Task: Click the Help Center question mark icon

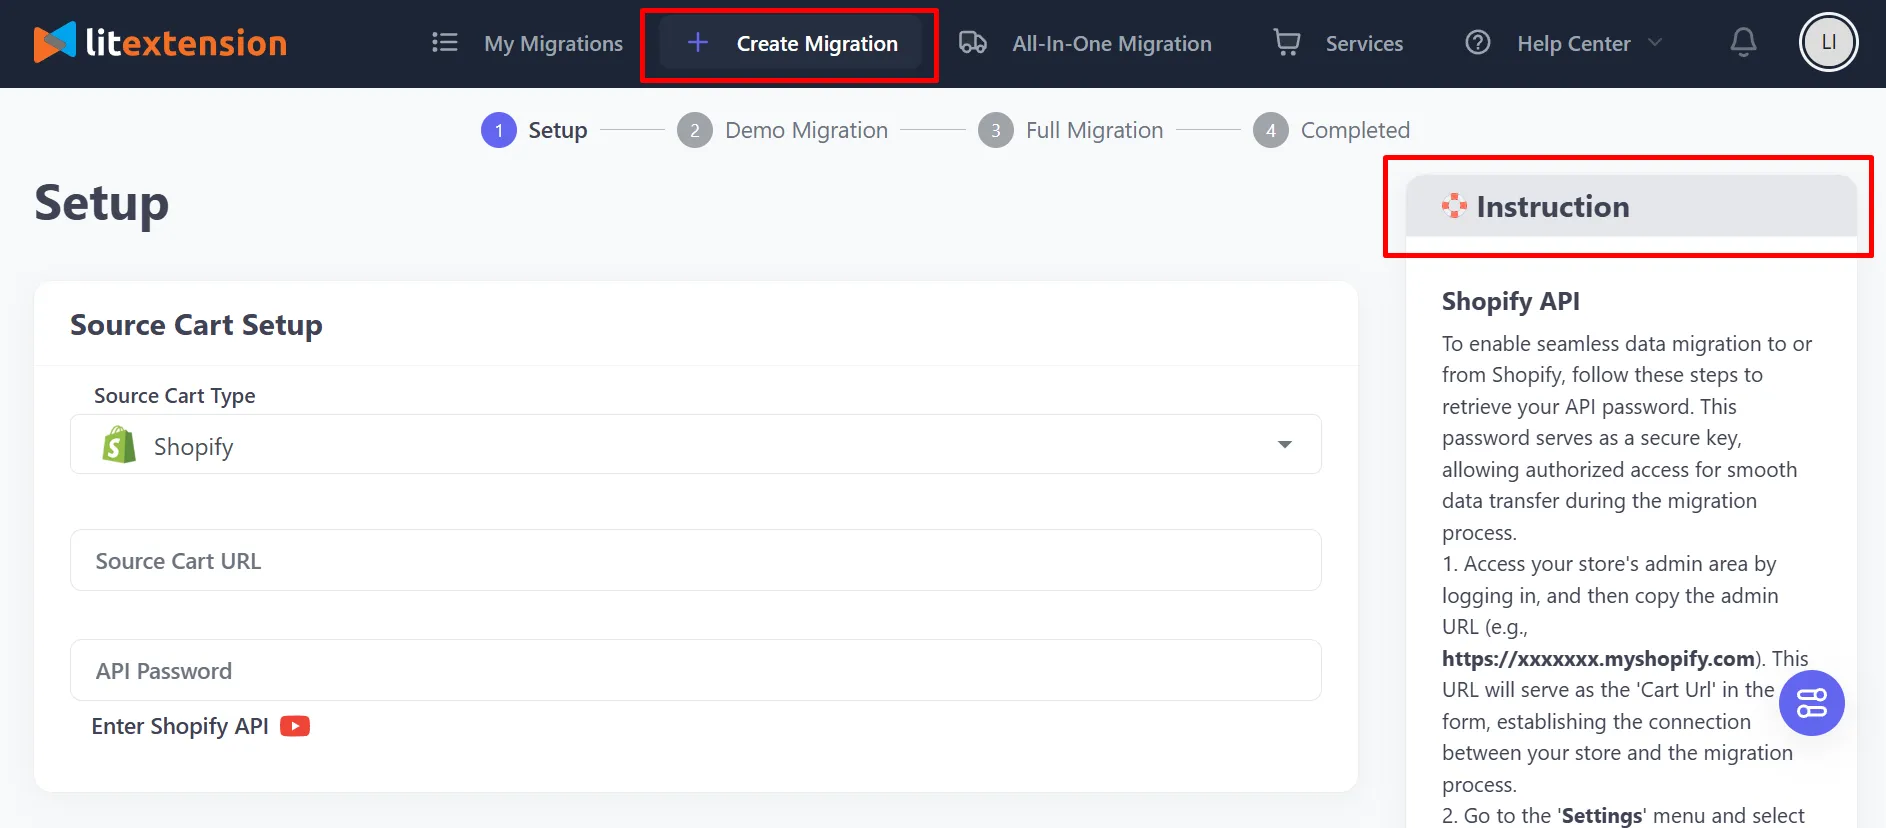Action: coord(1477,42)
